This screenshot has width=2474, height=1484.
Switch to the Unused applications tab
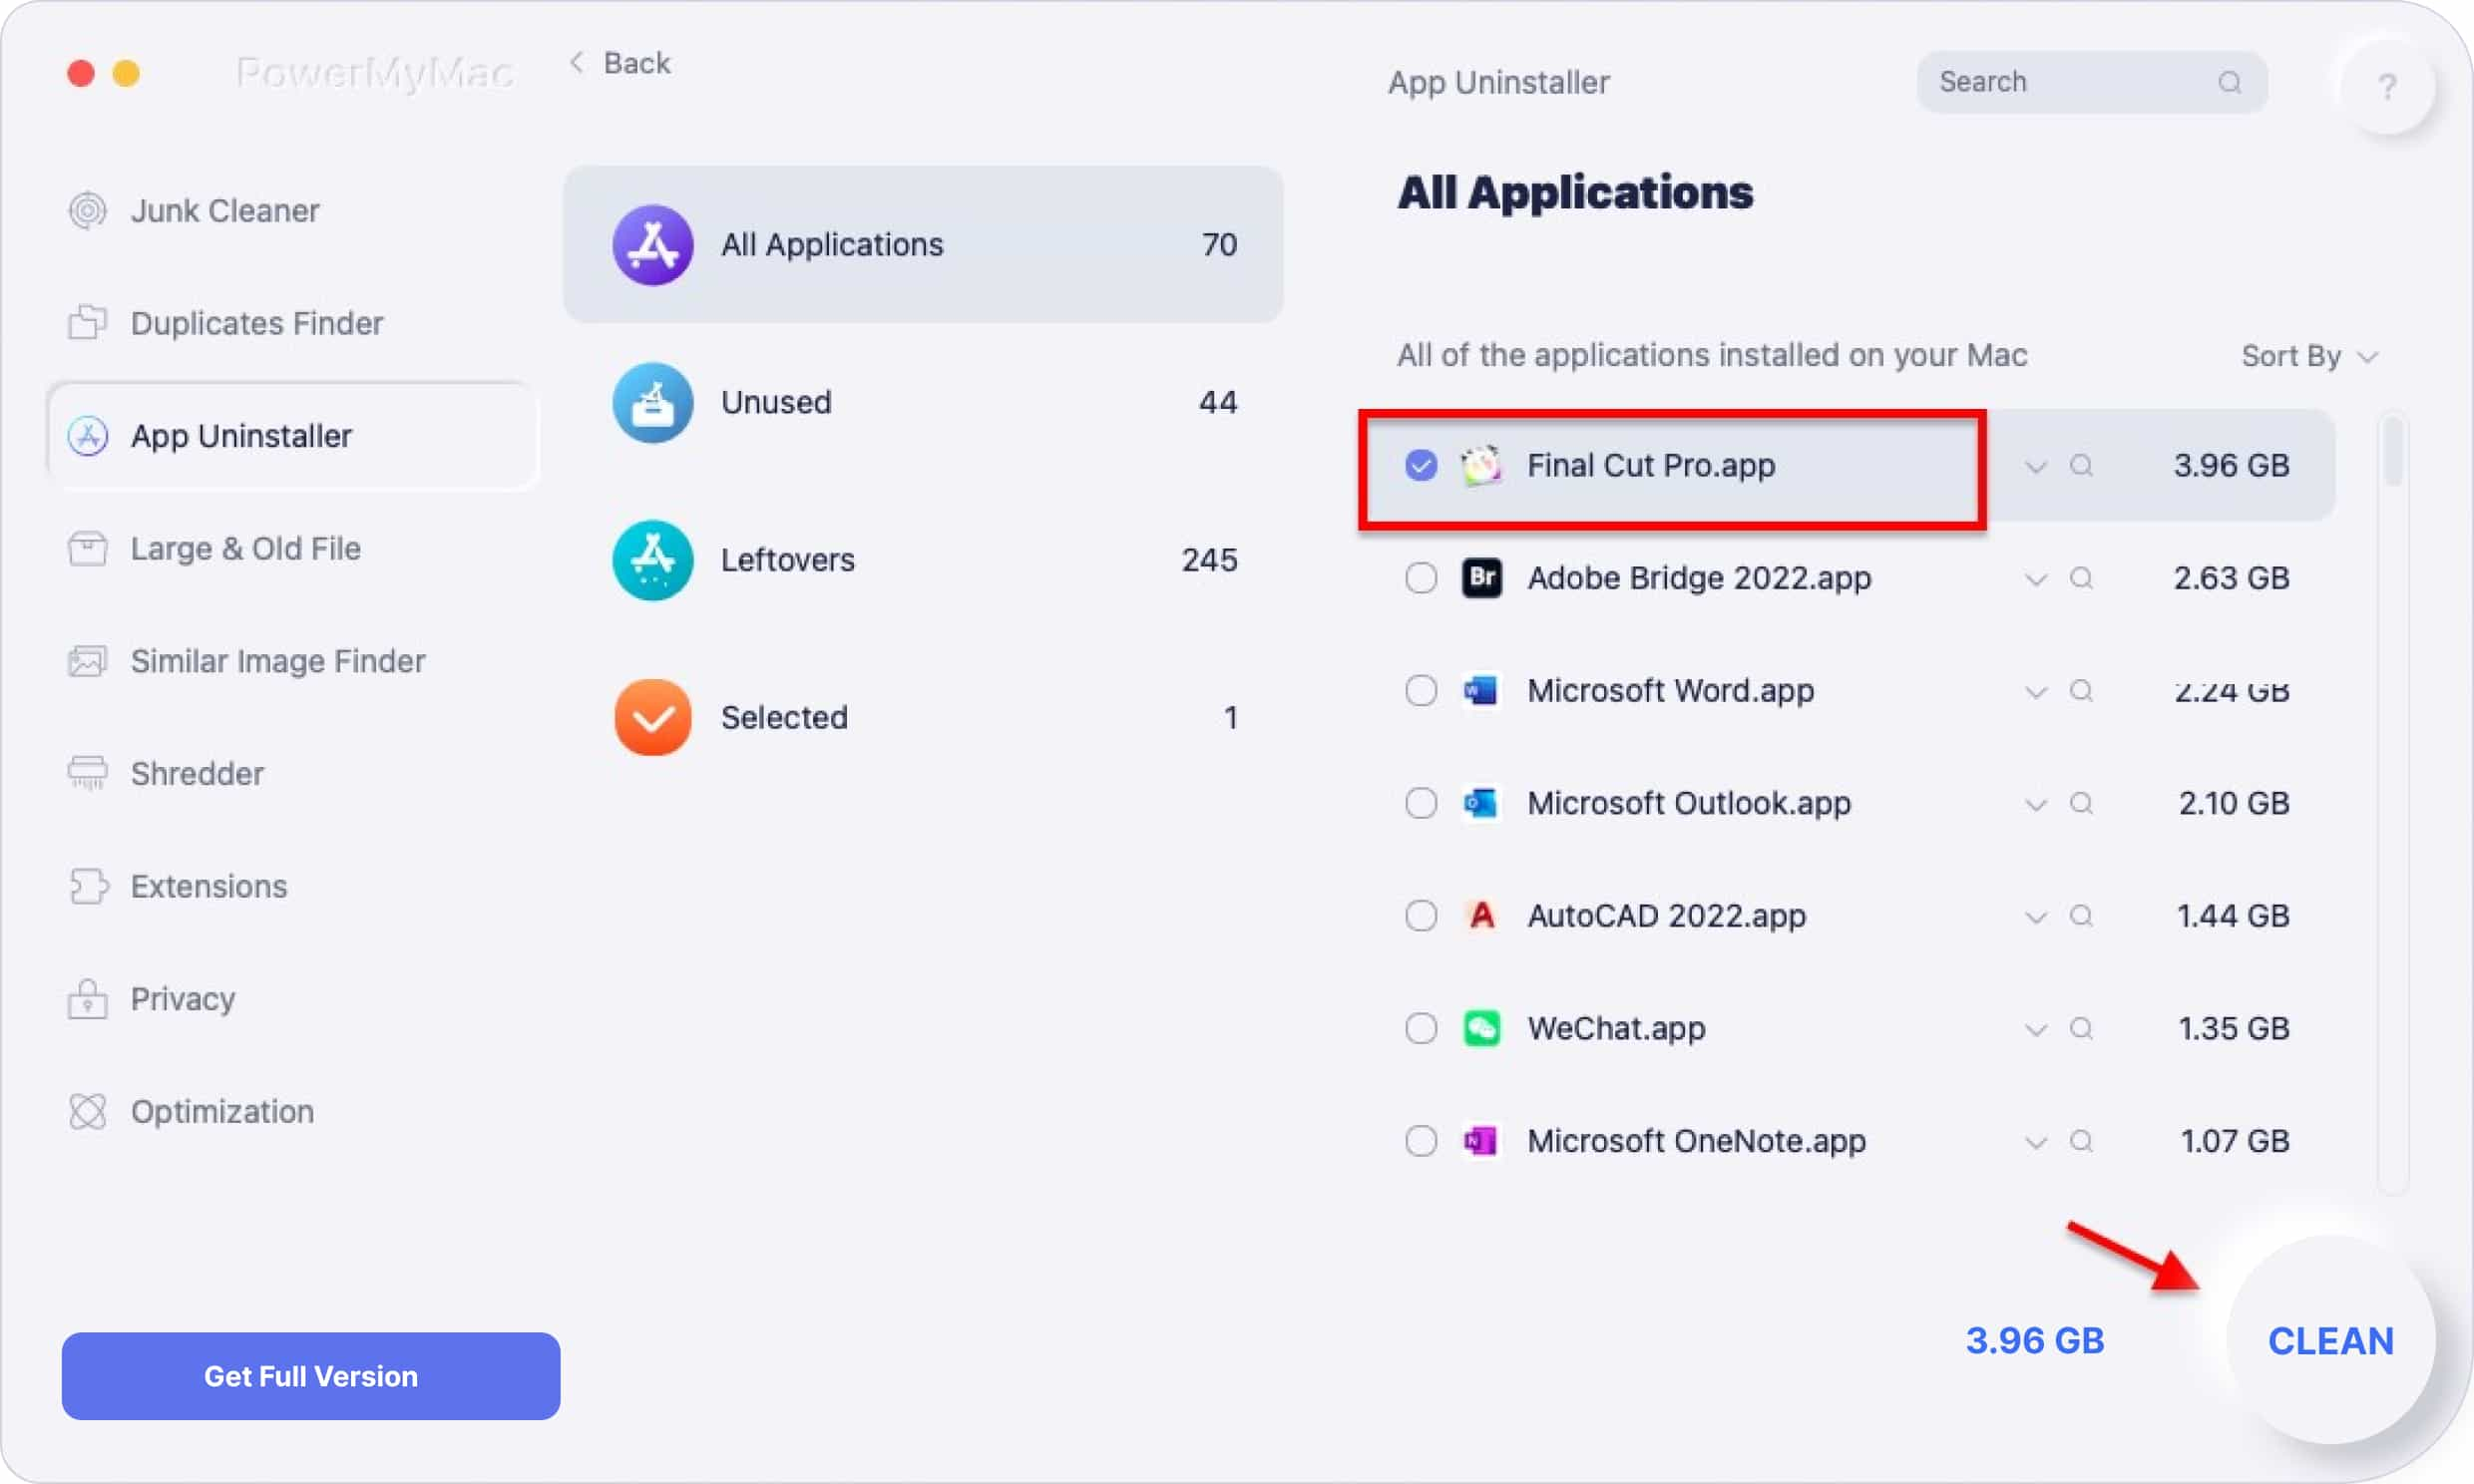(921, 401)
